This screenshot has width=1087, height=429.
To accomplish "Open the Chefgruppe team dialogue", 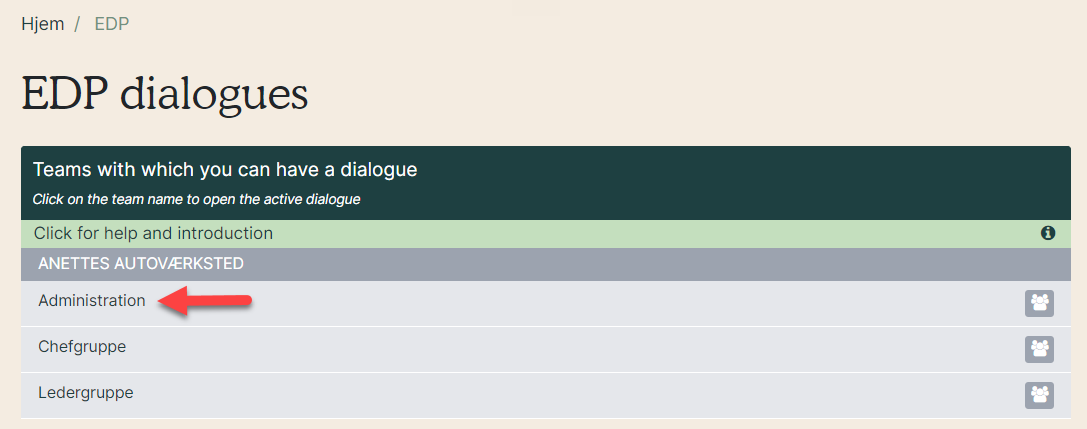I will click(x=82, y=347).
